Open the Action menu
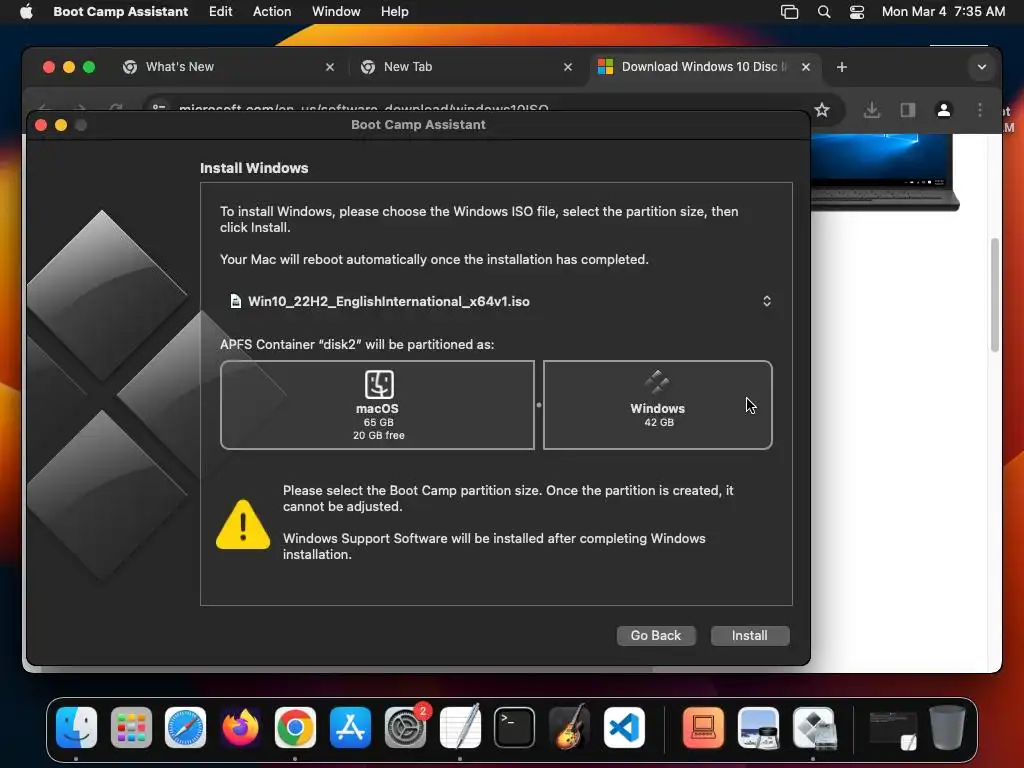Viewport: 1024px width, 768px height. coord(272,12)
